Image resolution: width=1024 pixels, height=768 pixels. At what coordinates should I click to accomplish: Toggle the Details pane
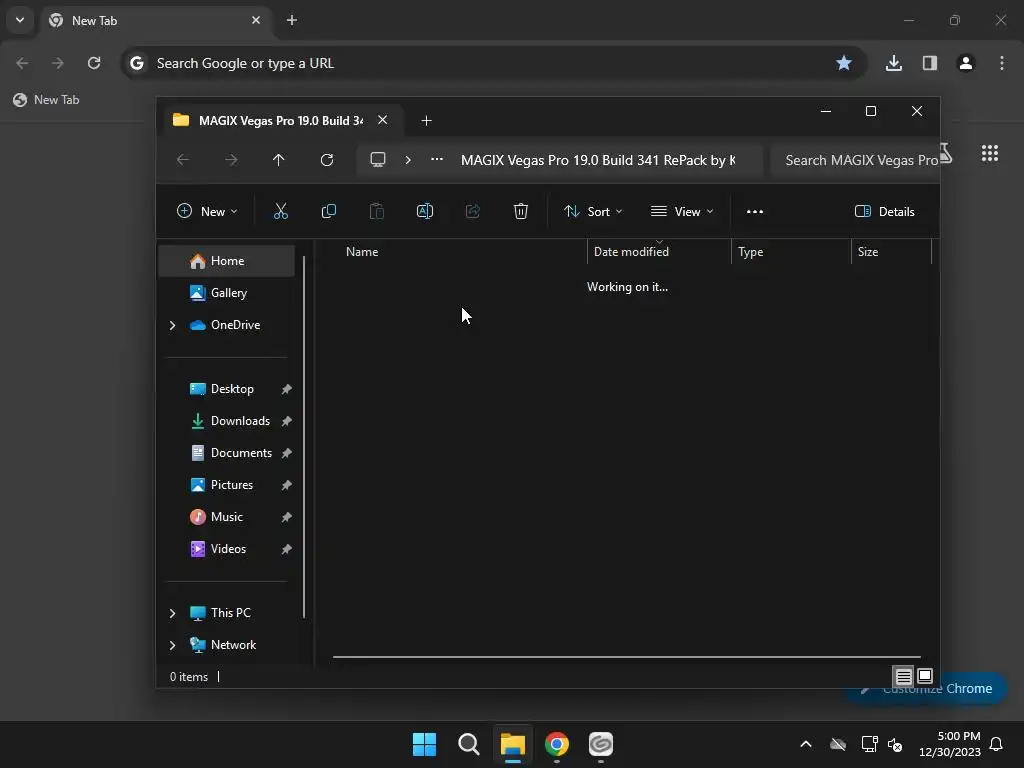pyautogui.click(x=885, y=211)
